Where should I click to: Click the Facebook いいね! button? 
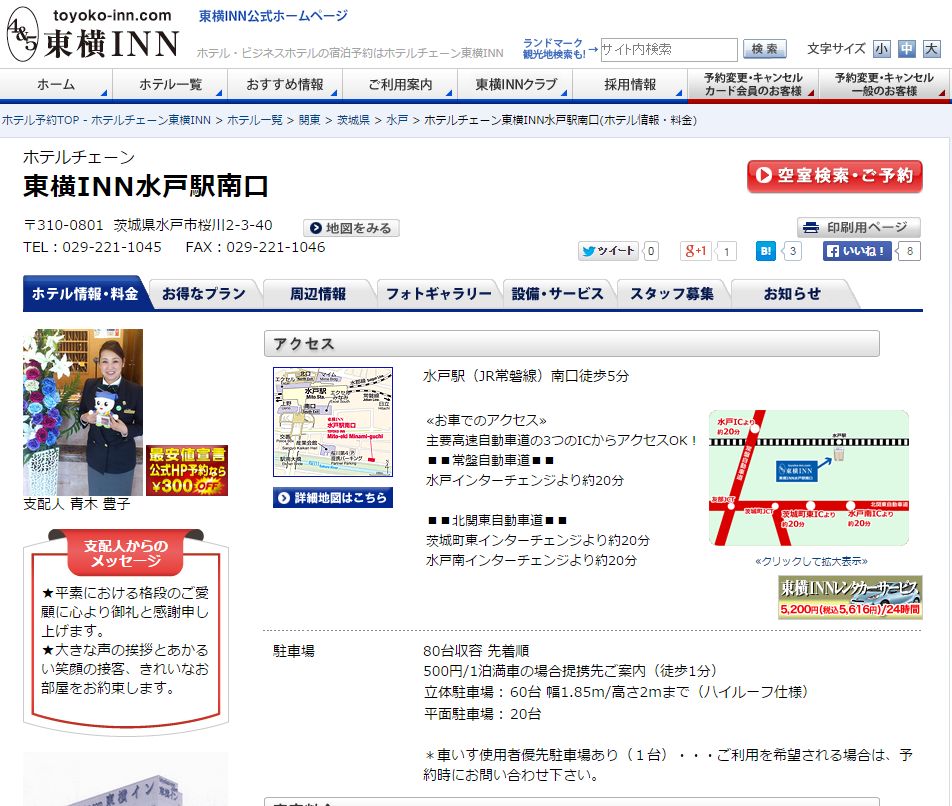(x=857, y=251)
